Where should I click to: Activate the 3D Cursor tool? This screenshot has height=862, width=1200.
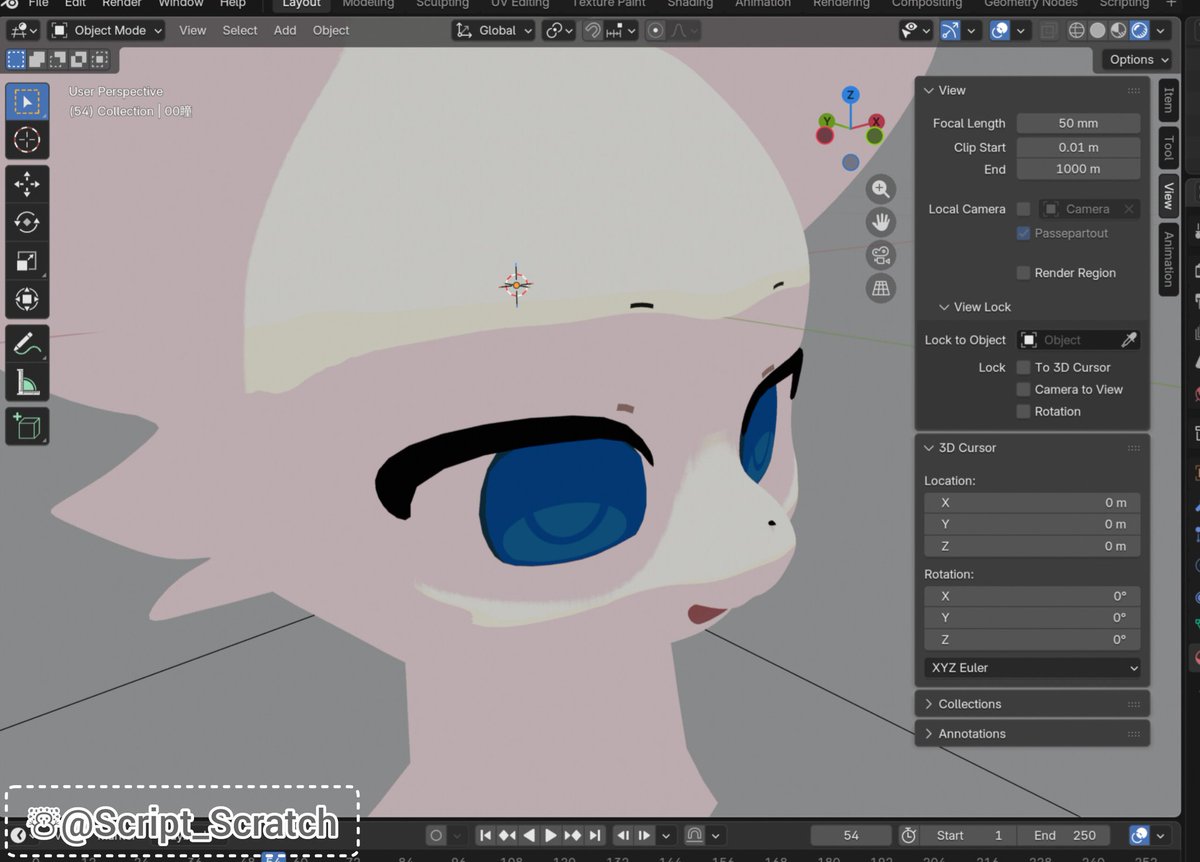(x=27, y=140)
